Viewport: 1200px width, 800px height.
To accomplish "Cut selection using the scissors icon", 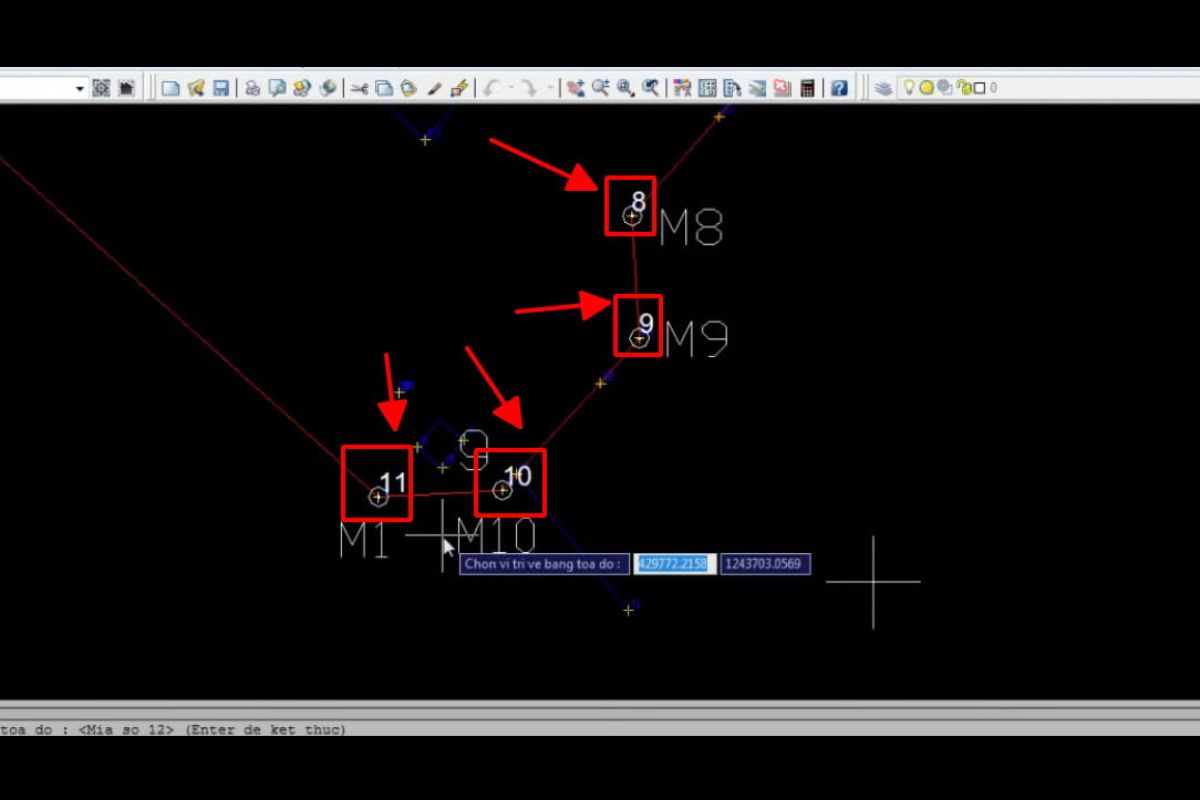I will (360, 87).
